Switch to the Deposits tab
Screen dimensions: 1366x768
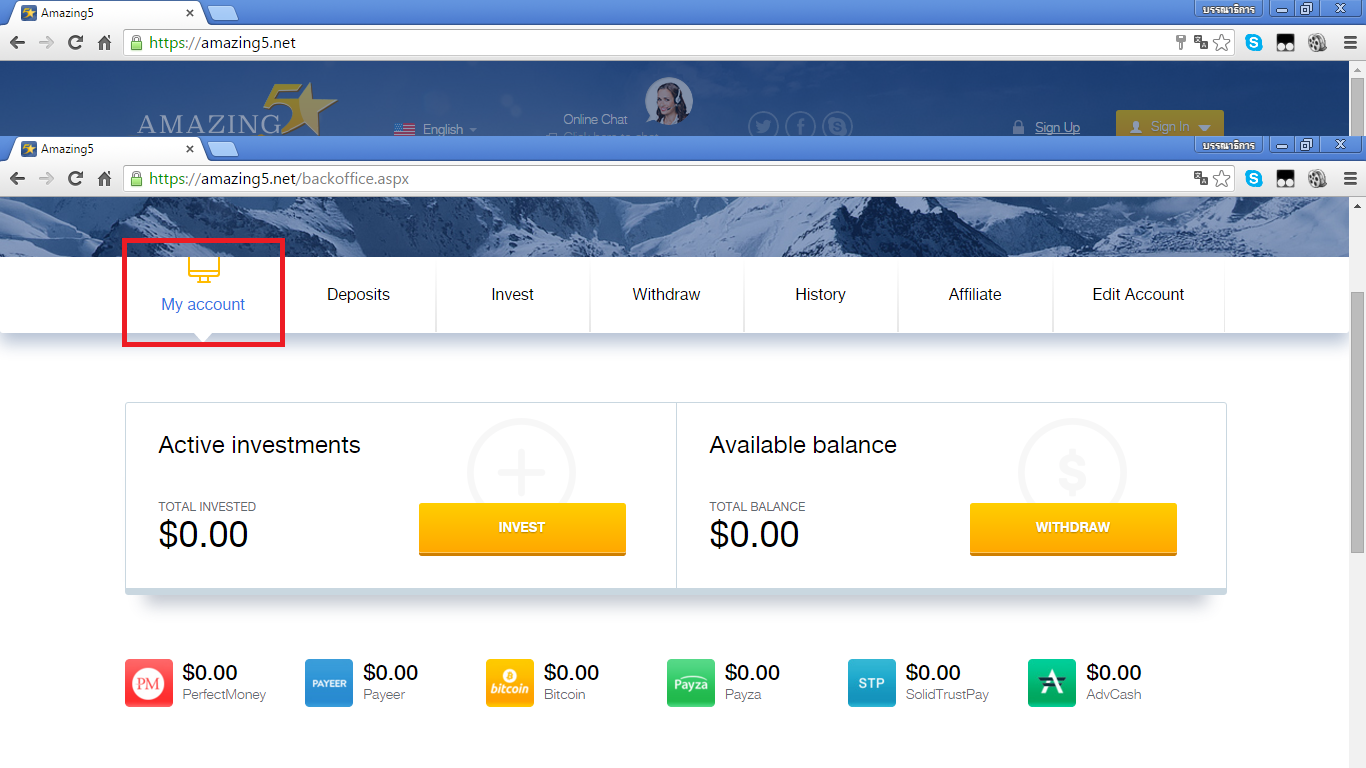[358, 295]
